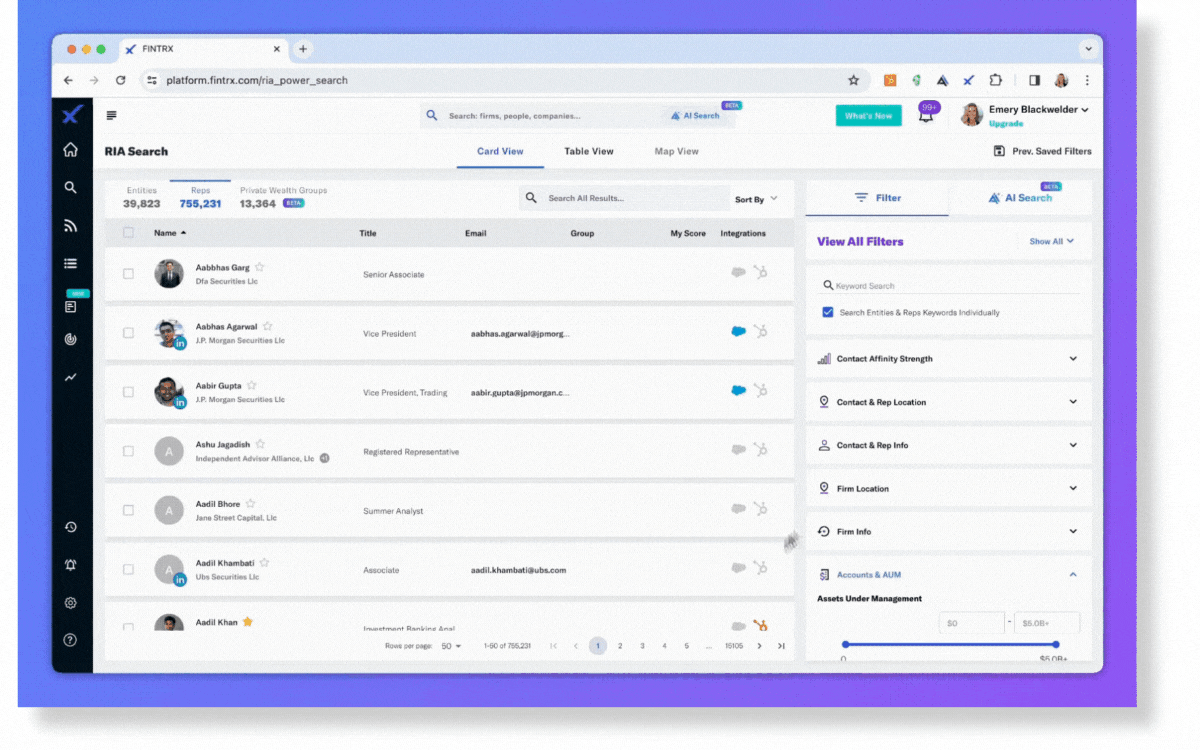Click the Search All Results field
Screen dimensions: 1200x750
point(624,198)
